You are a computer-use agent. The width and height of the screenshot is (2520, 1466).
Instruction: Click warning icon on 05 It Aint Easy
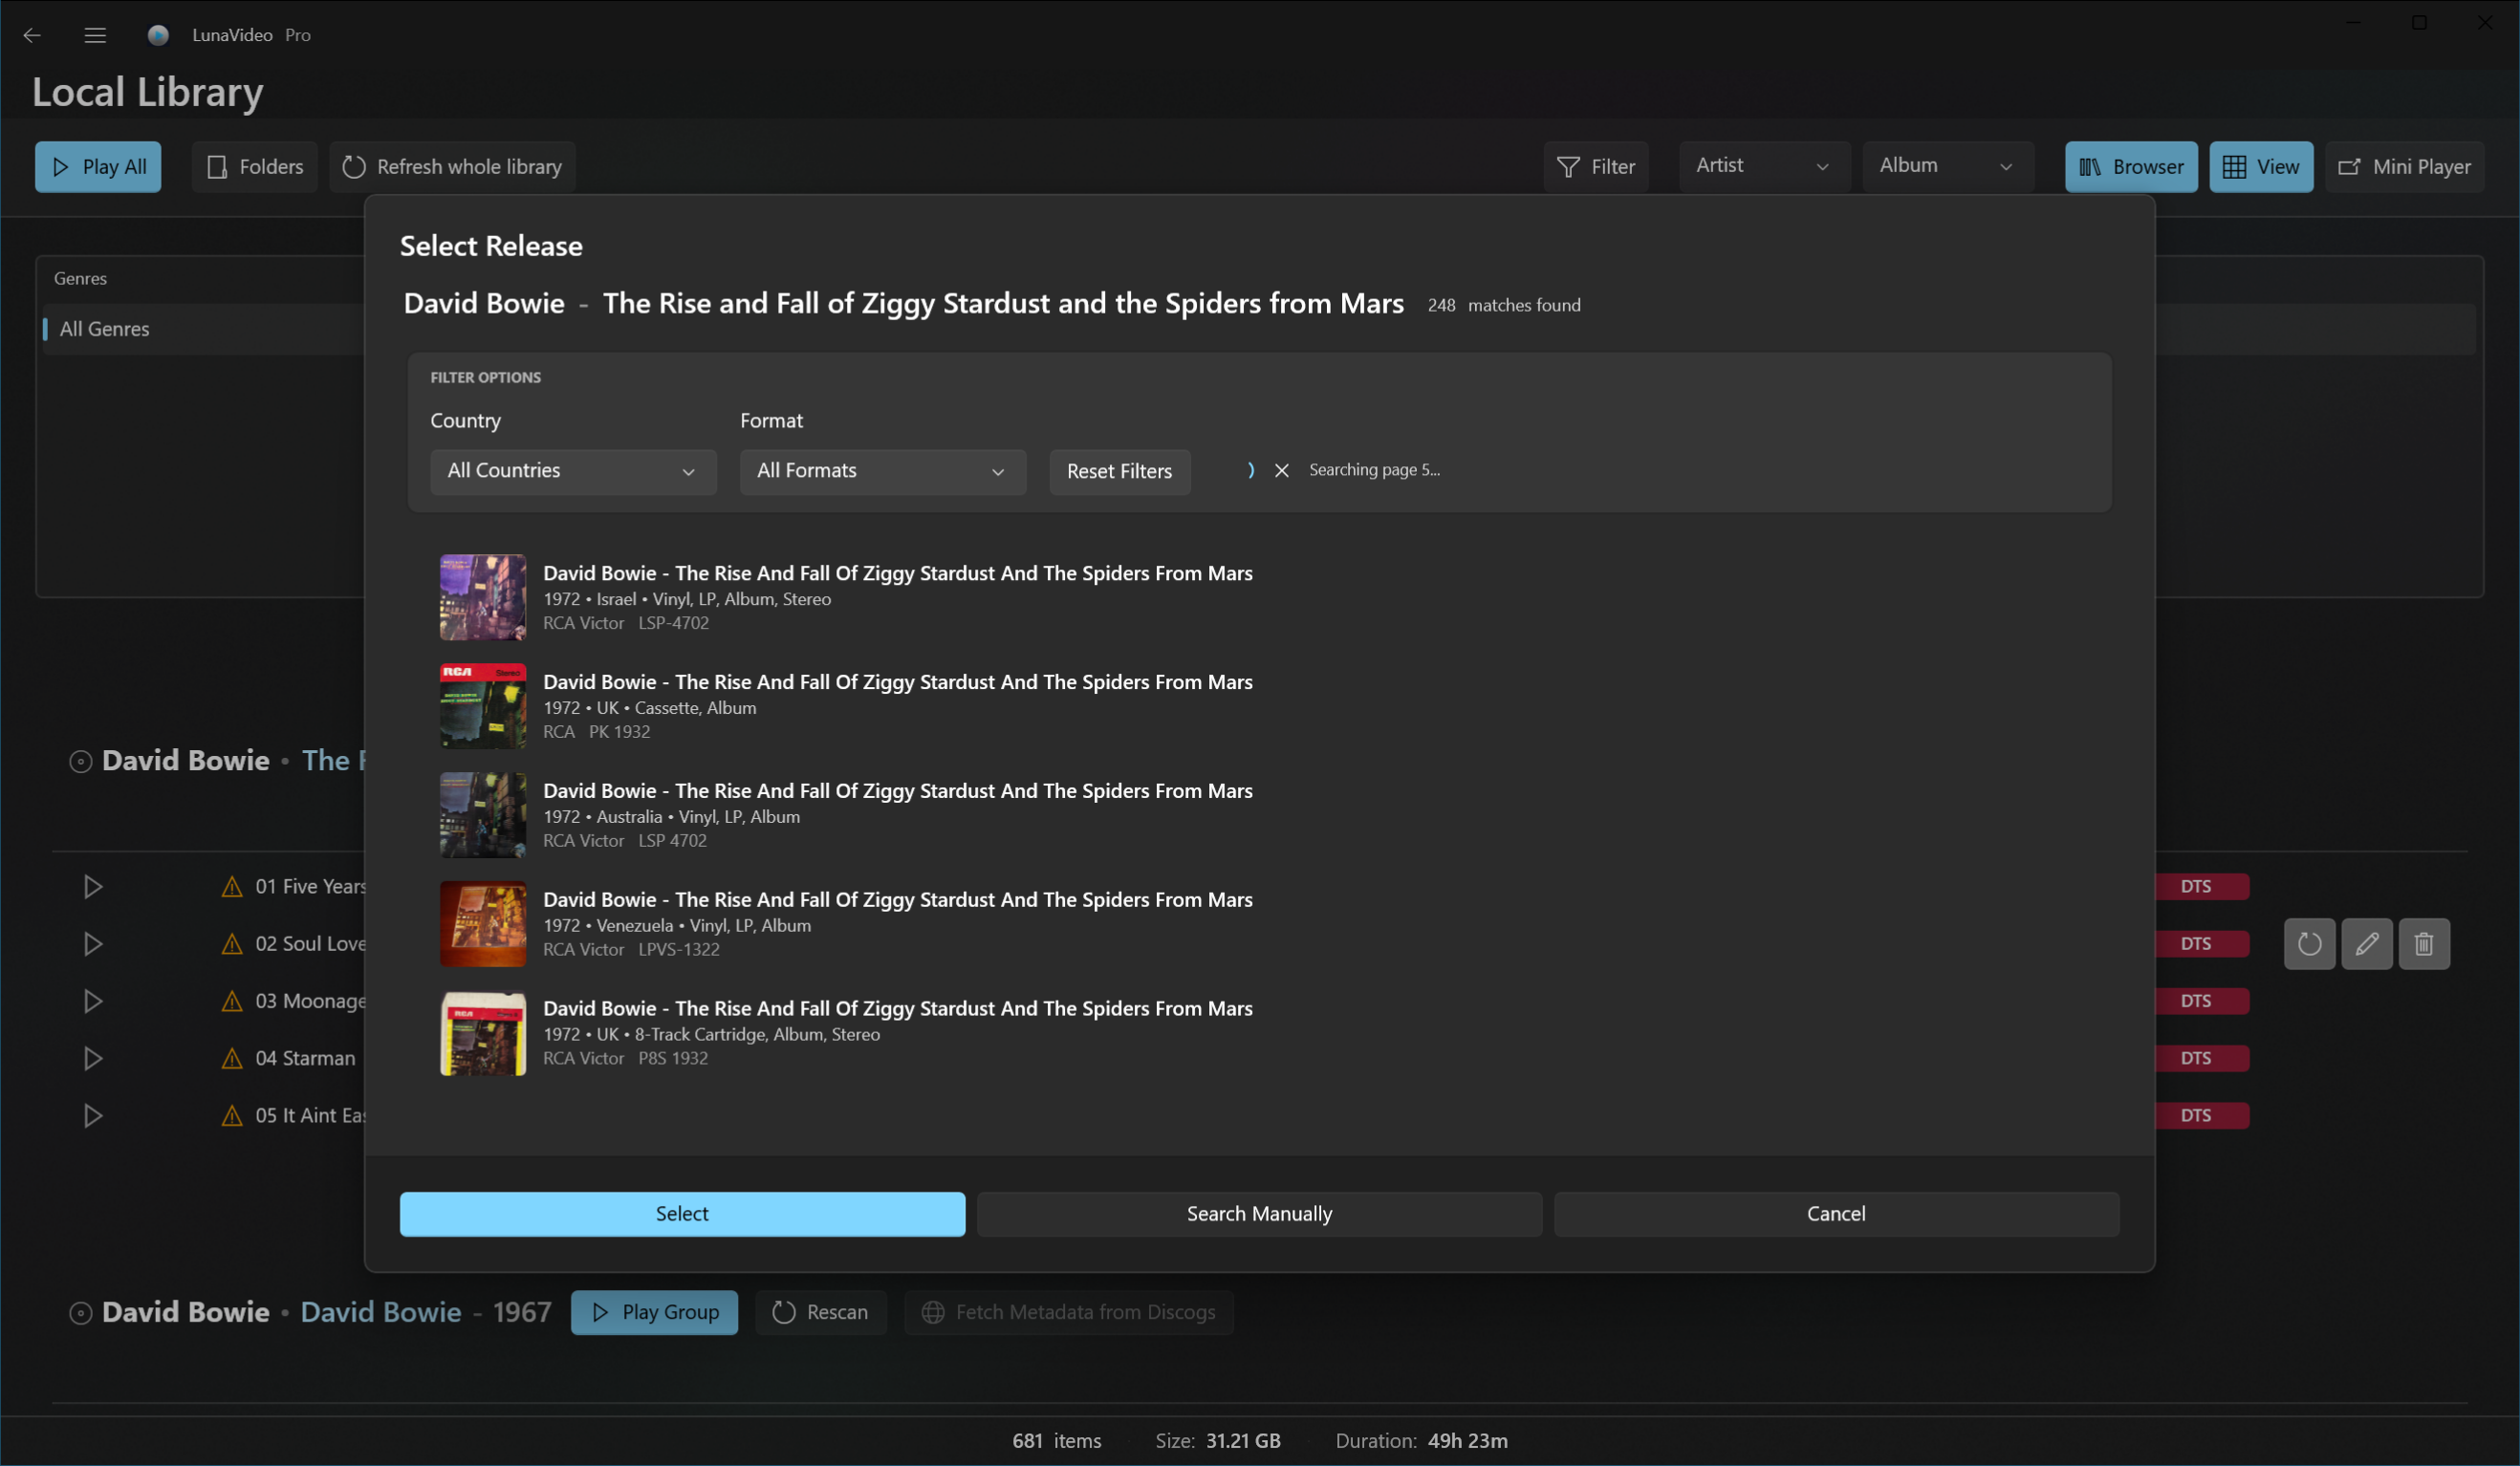[232, 1116]
